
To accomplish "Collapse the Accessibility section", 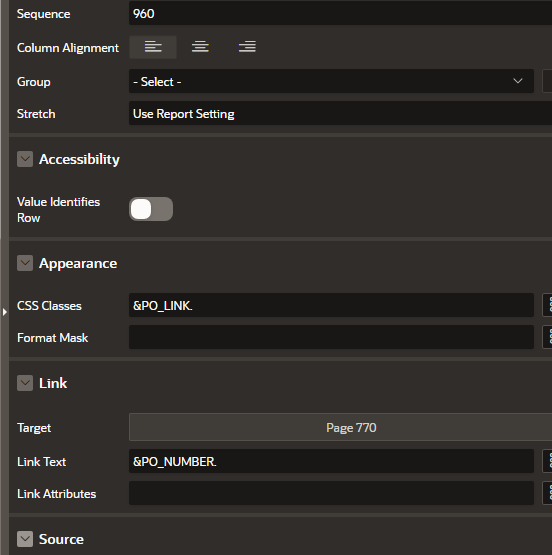I will pos(25,159).
